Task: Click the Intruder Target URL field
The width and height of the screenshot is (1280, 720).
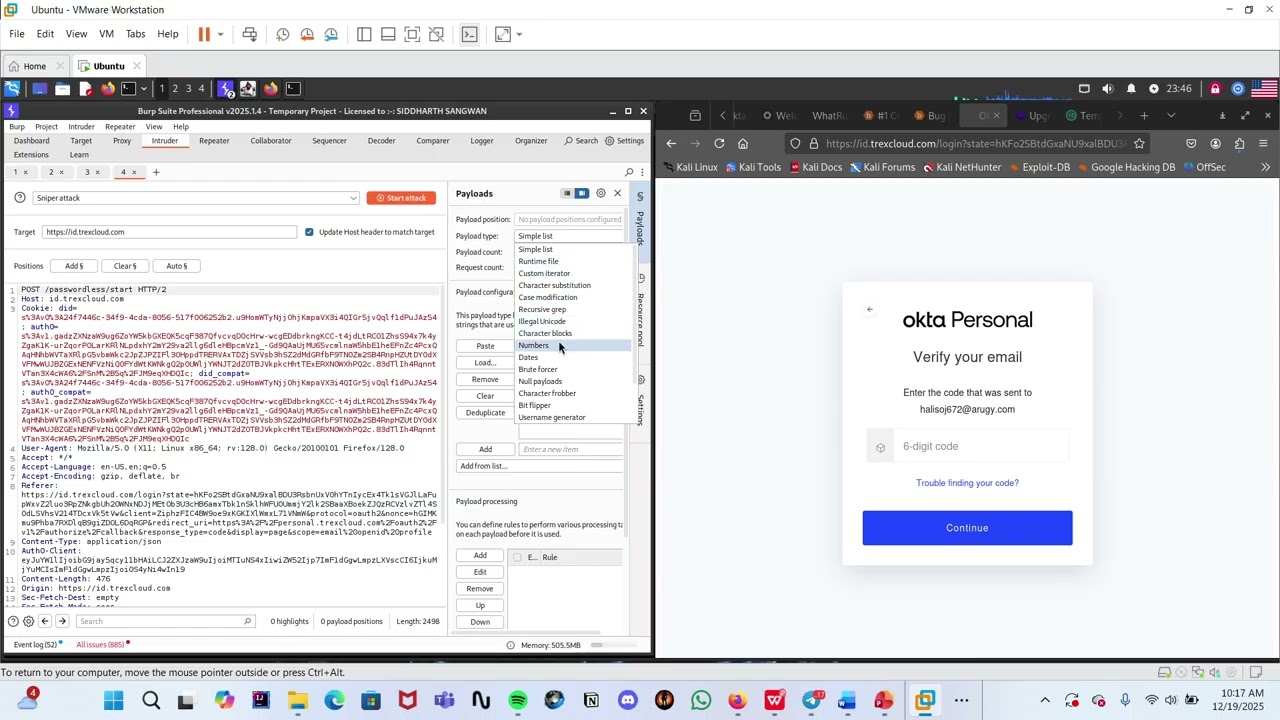Action: 169,232
